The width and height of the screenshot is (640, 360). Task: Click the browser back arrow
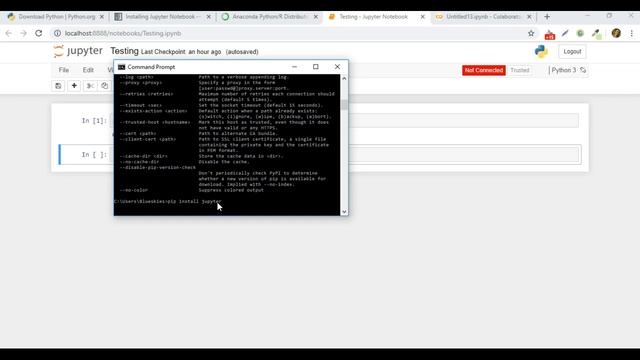point(9,33)
